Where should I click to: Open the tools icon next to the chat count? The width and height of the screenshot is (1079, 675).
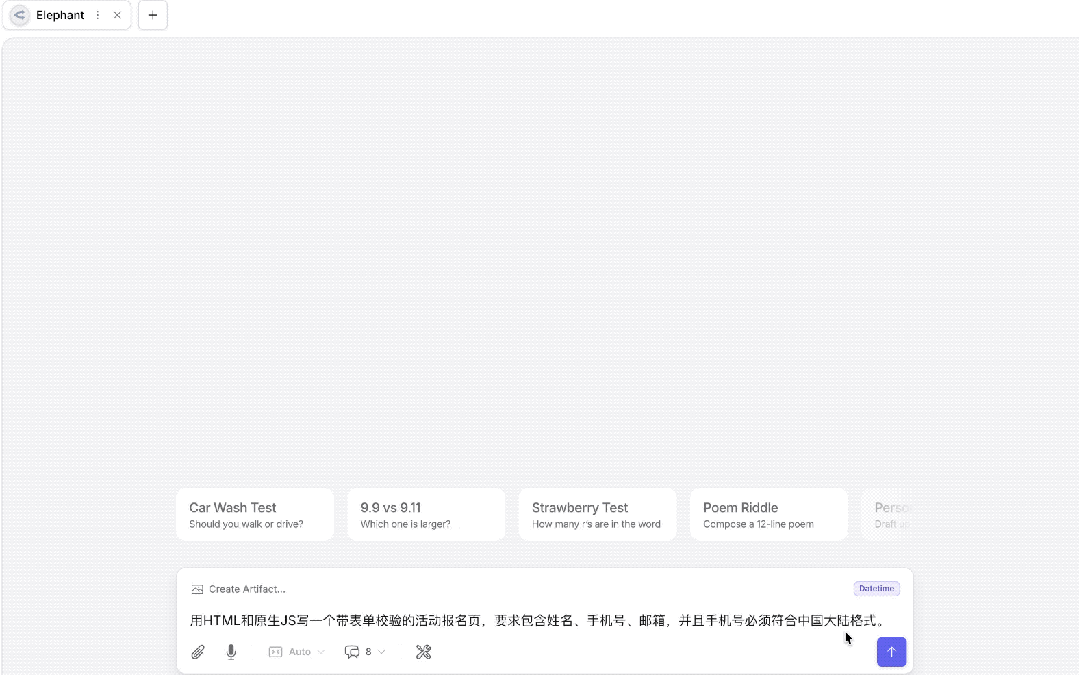[x=423, y=651]
